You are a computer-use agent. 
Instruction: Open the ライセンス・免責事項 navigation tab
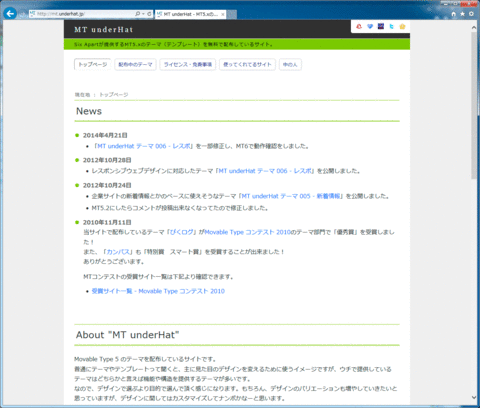point(188,64)
